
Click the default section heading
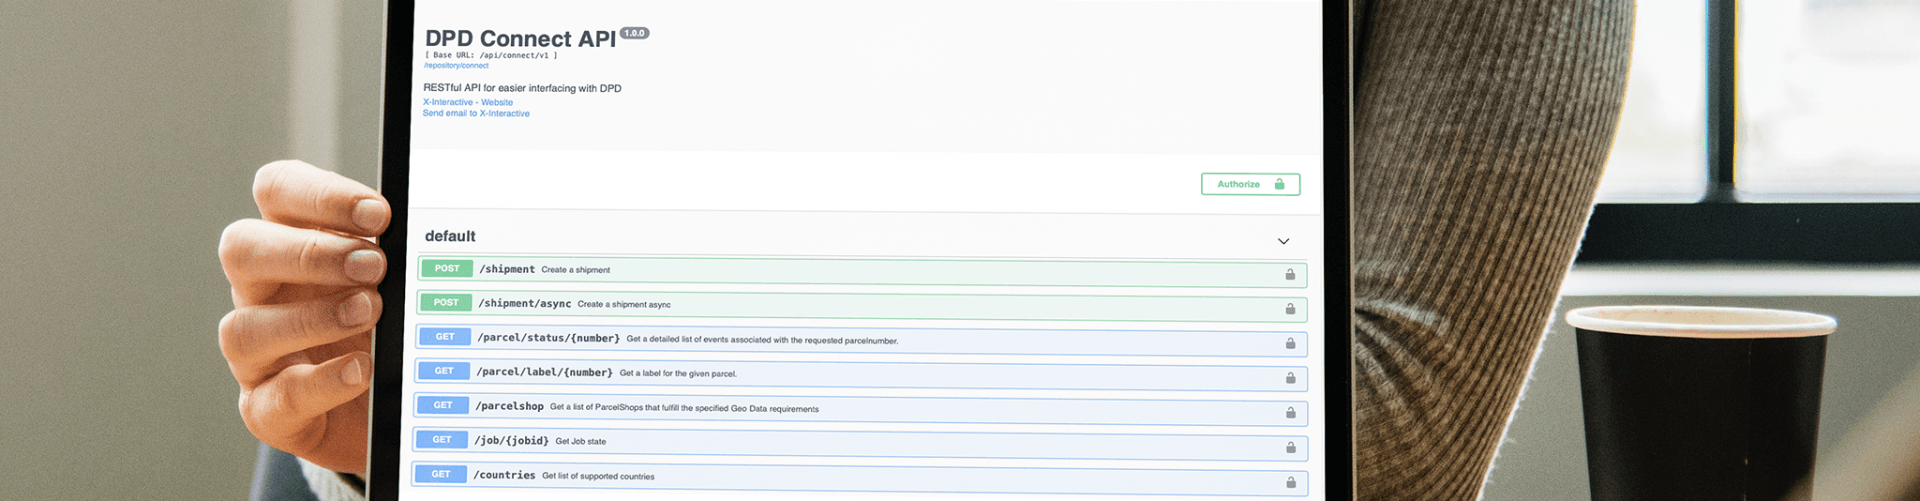tap(450, 236)
